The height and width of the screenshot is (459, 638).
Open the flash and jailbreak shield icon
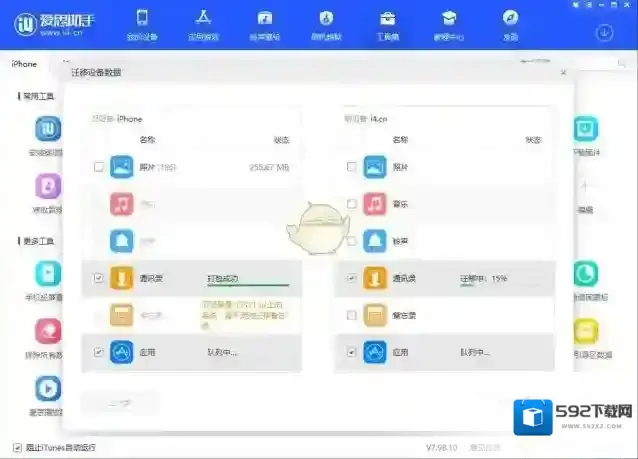[x=326, y=24]
